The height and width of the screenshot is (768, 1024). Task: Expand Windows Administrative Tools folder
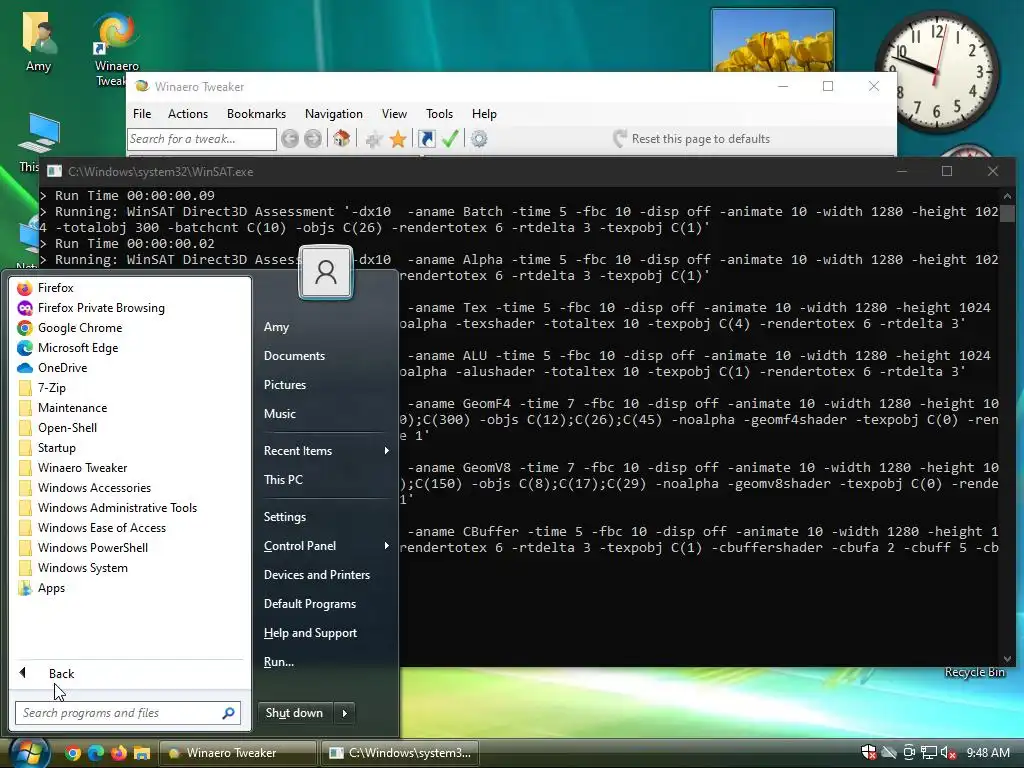coord(131,508)
